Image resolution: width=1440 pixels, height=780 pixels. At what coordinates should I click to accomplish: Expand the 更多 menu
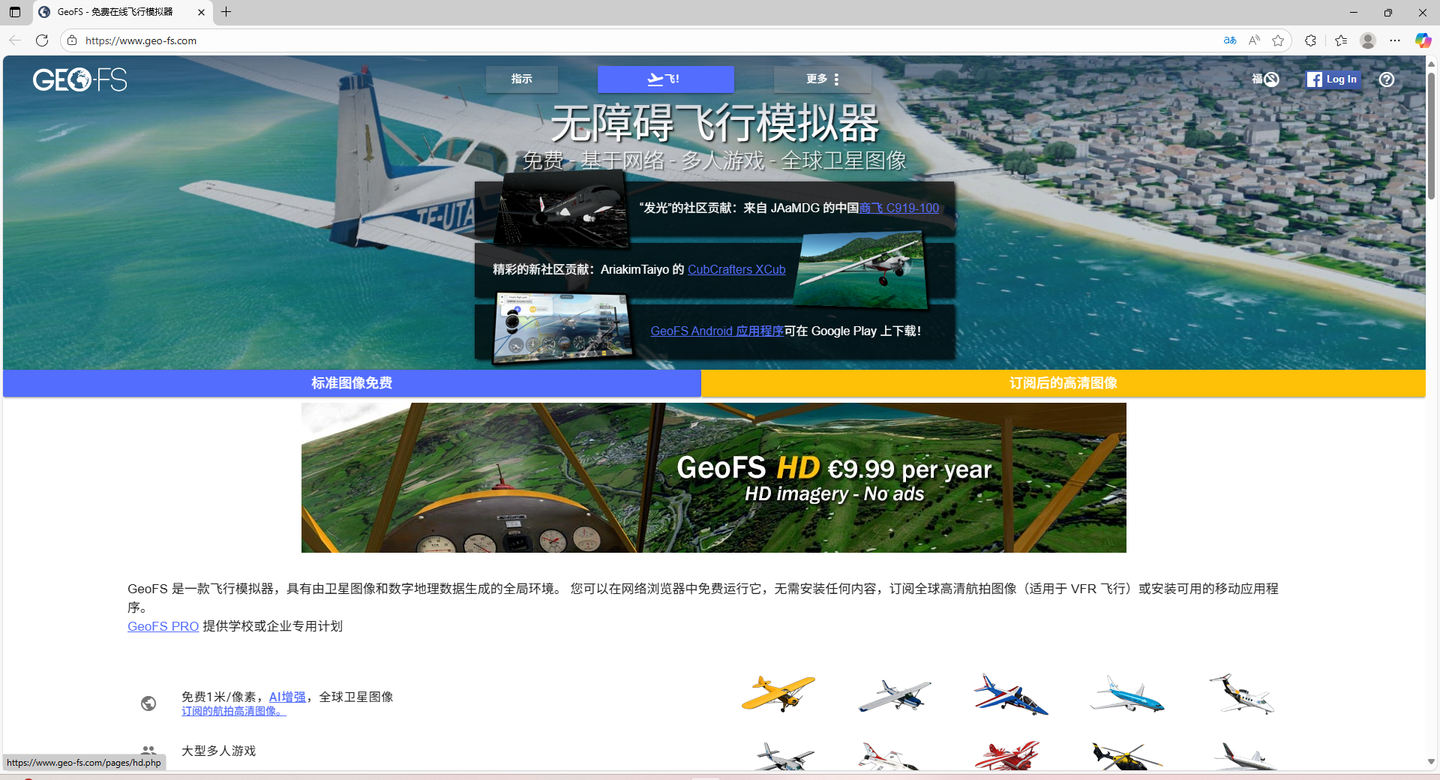pos(823,79)
